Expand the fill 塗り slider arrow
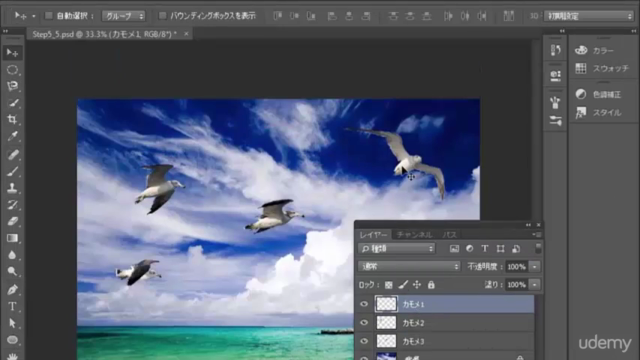This screenshot has width=640, height=360. click(x=535, y=284)
